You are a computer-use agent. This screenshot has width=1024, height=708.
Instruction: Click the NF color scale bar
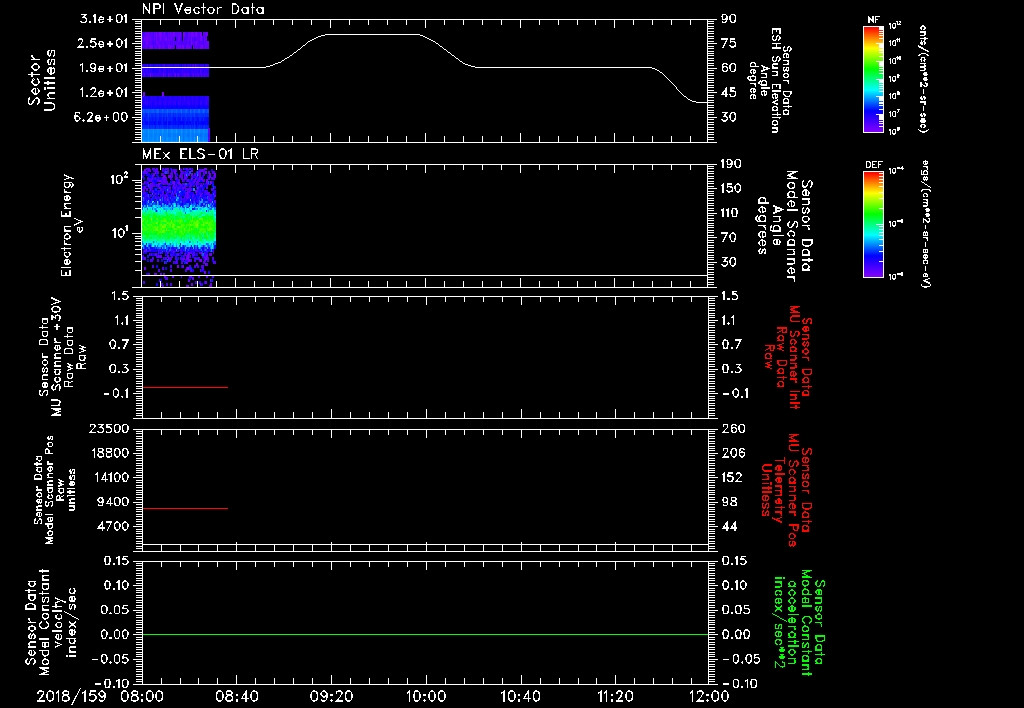(874, 78)
